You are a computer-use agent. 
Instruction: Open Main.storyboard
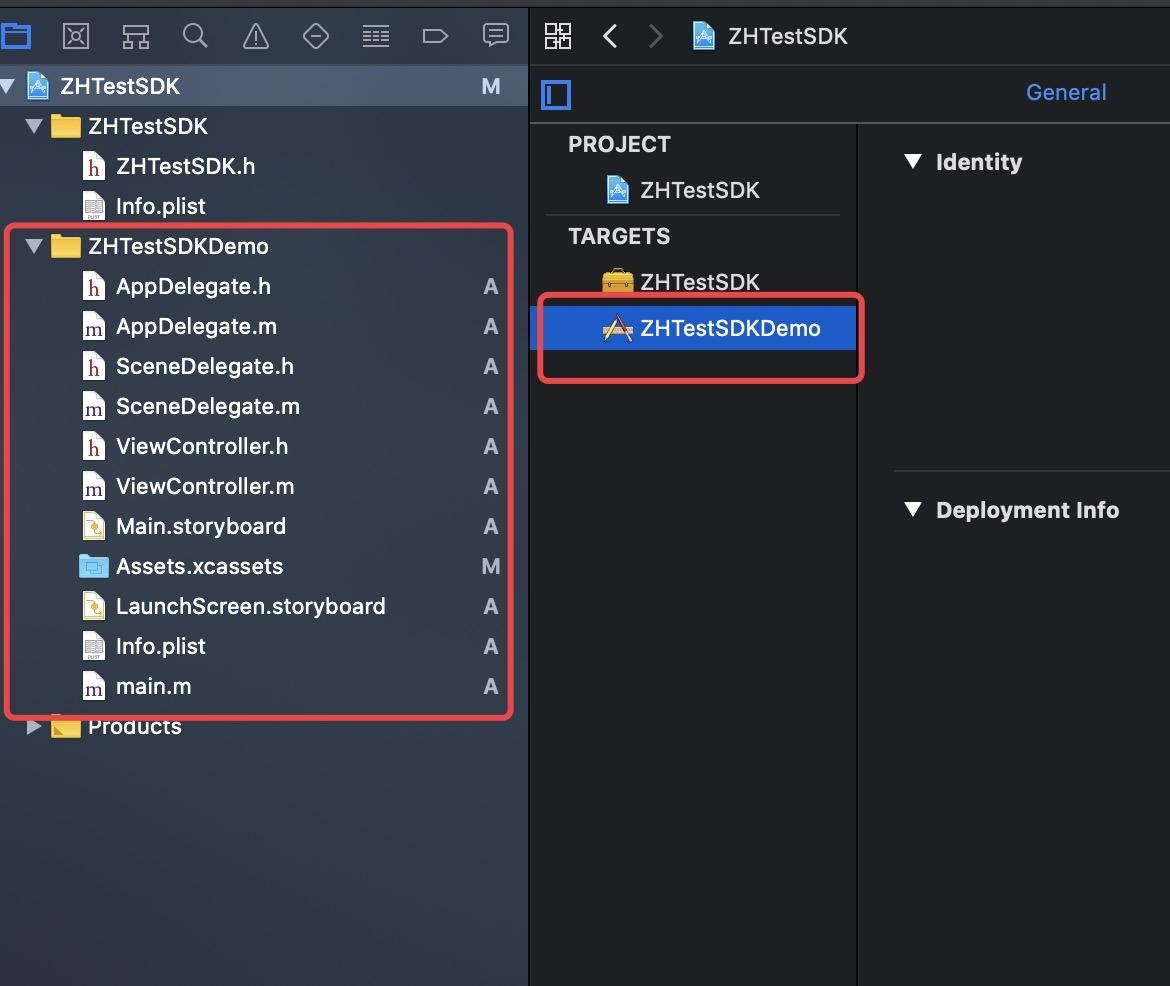click(x=200, y=526)
